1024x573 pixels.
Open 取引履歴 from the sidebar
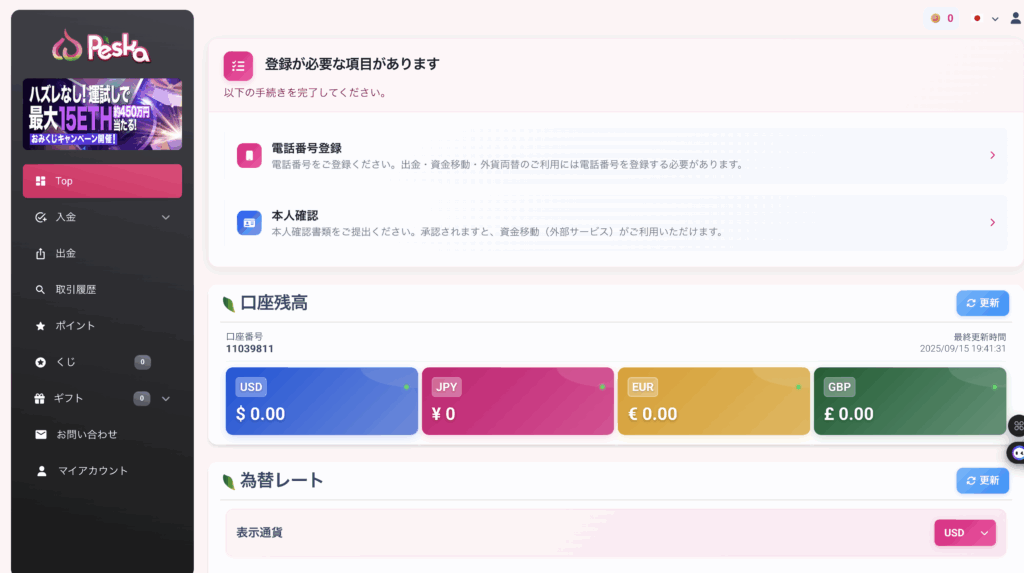coord(76,290)
